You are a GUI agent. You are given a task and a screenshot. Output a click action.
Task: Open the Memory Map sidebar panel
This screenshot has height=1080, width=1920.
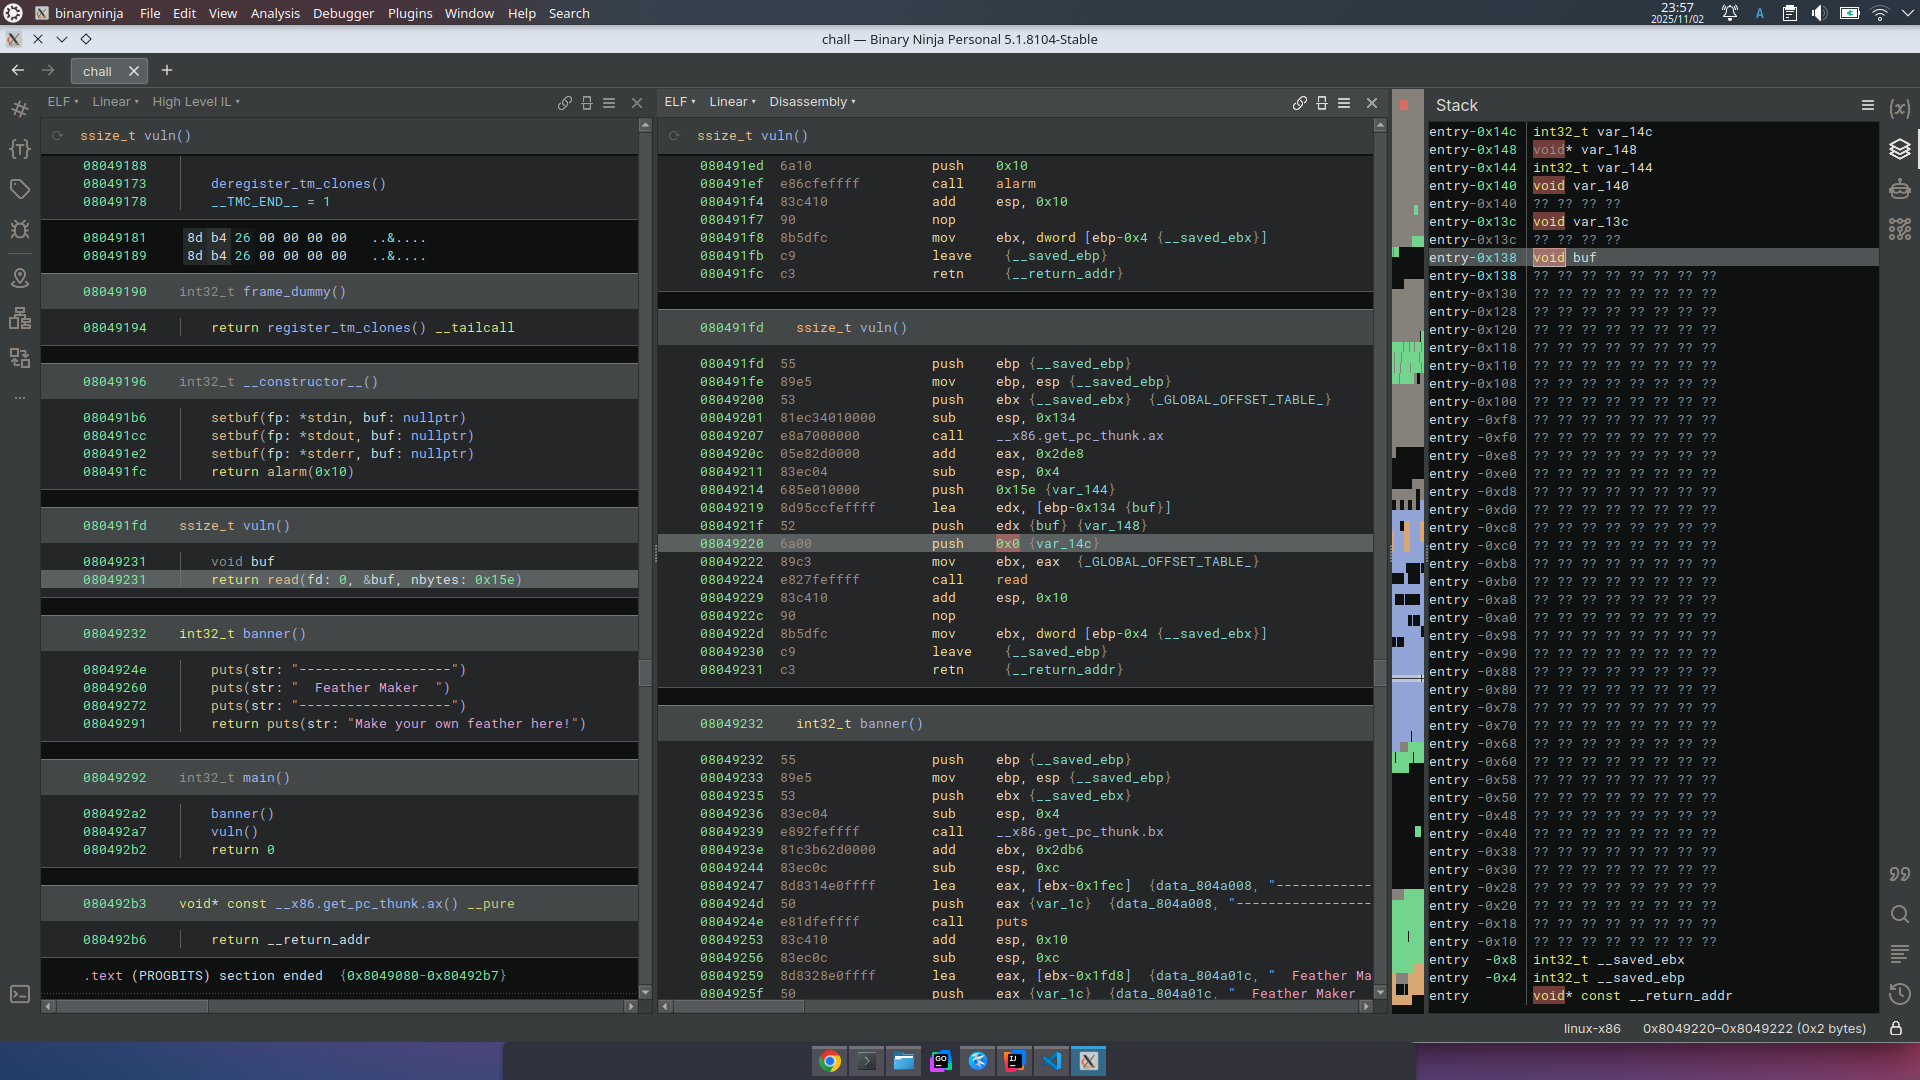point(20,279)
